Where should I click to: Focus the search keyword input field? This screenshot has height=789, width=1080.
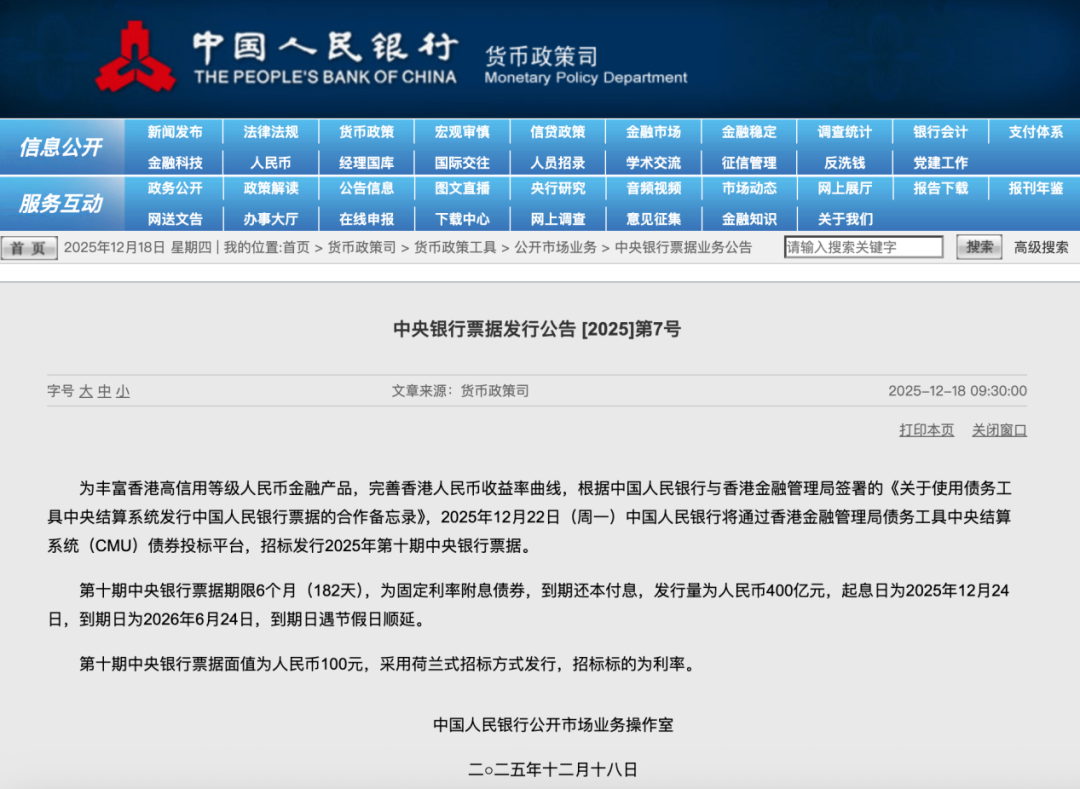pos(863,247)
